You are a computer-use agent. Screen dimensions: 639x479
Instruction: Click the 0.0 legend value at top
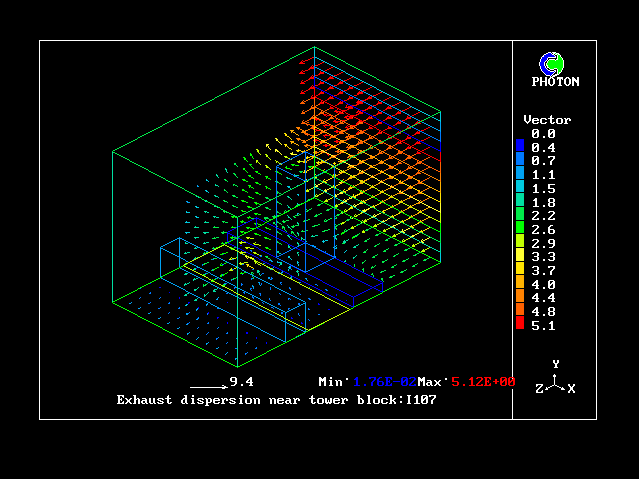point(543,133)
